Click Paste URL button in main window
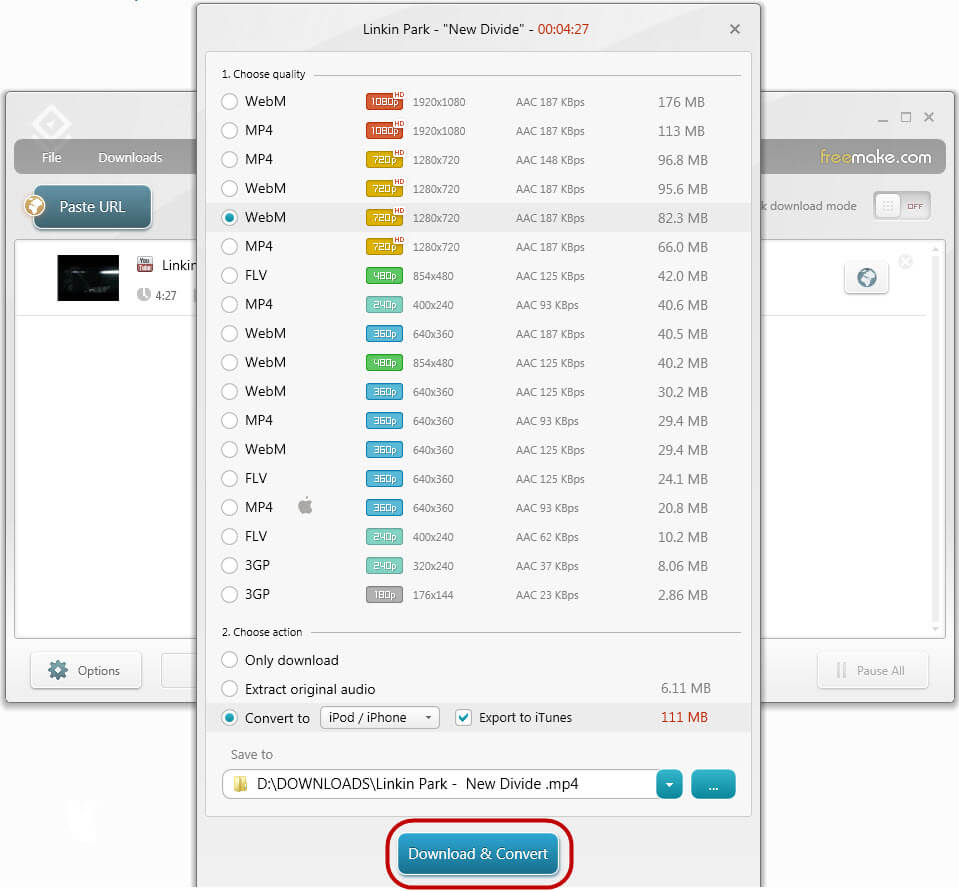The width and height of the screenshot is (959, 891). coord(92,207)
